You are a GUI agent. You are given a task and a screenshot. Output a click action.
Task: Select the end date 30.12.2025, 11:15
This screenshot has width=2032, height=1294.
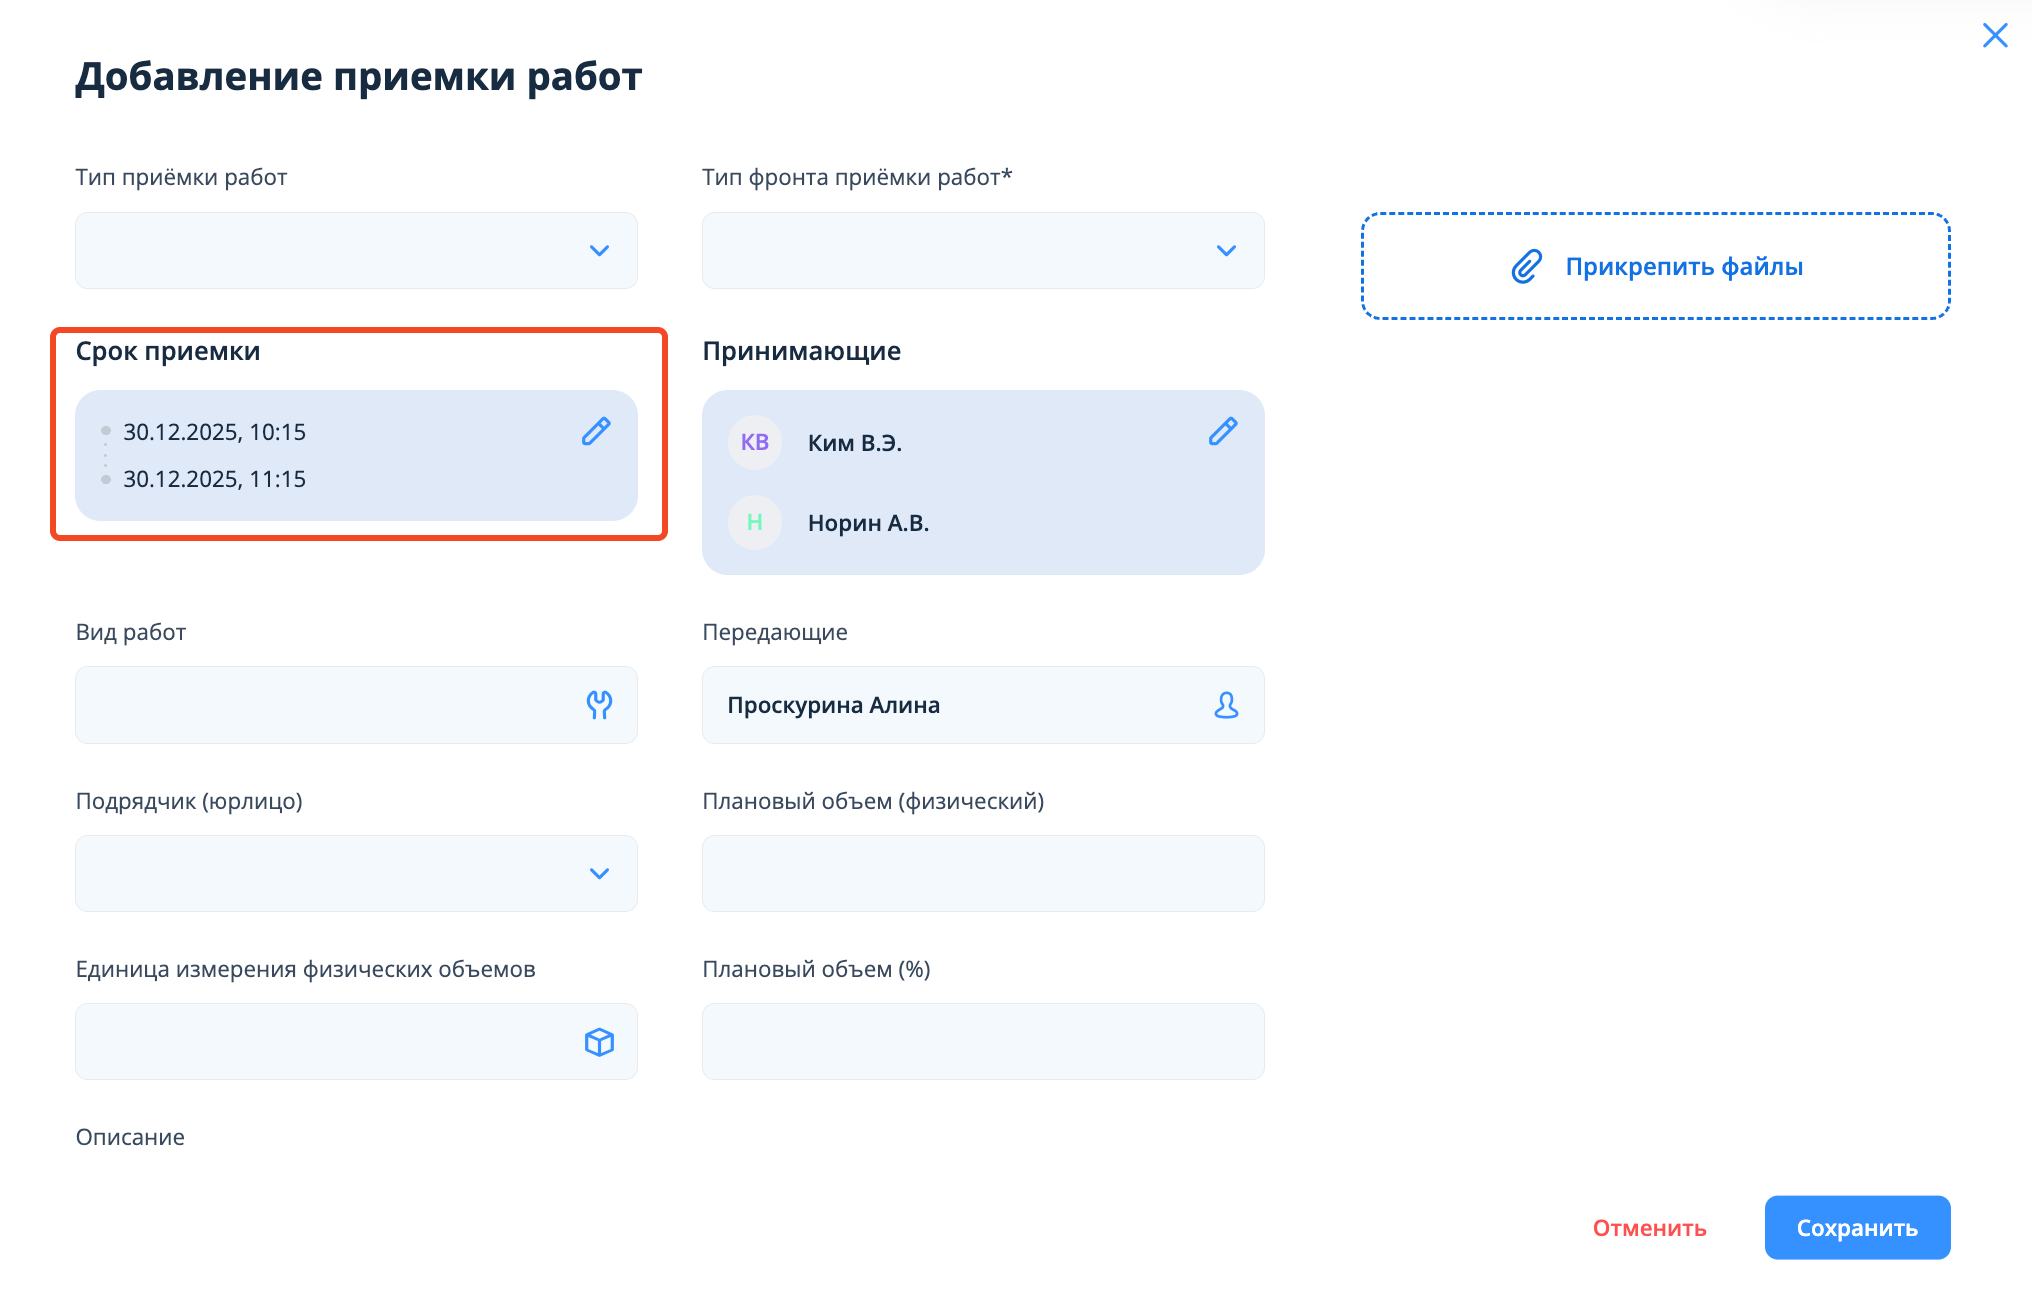(214, 479)
